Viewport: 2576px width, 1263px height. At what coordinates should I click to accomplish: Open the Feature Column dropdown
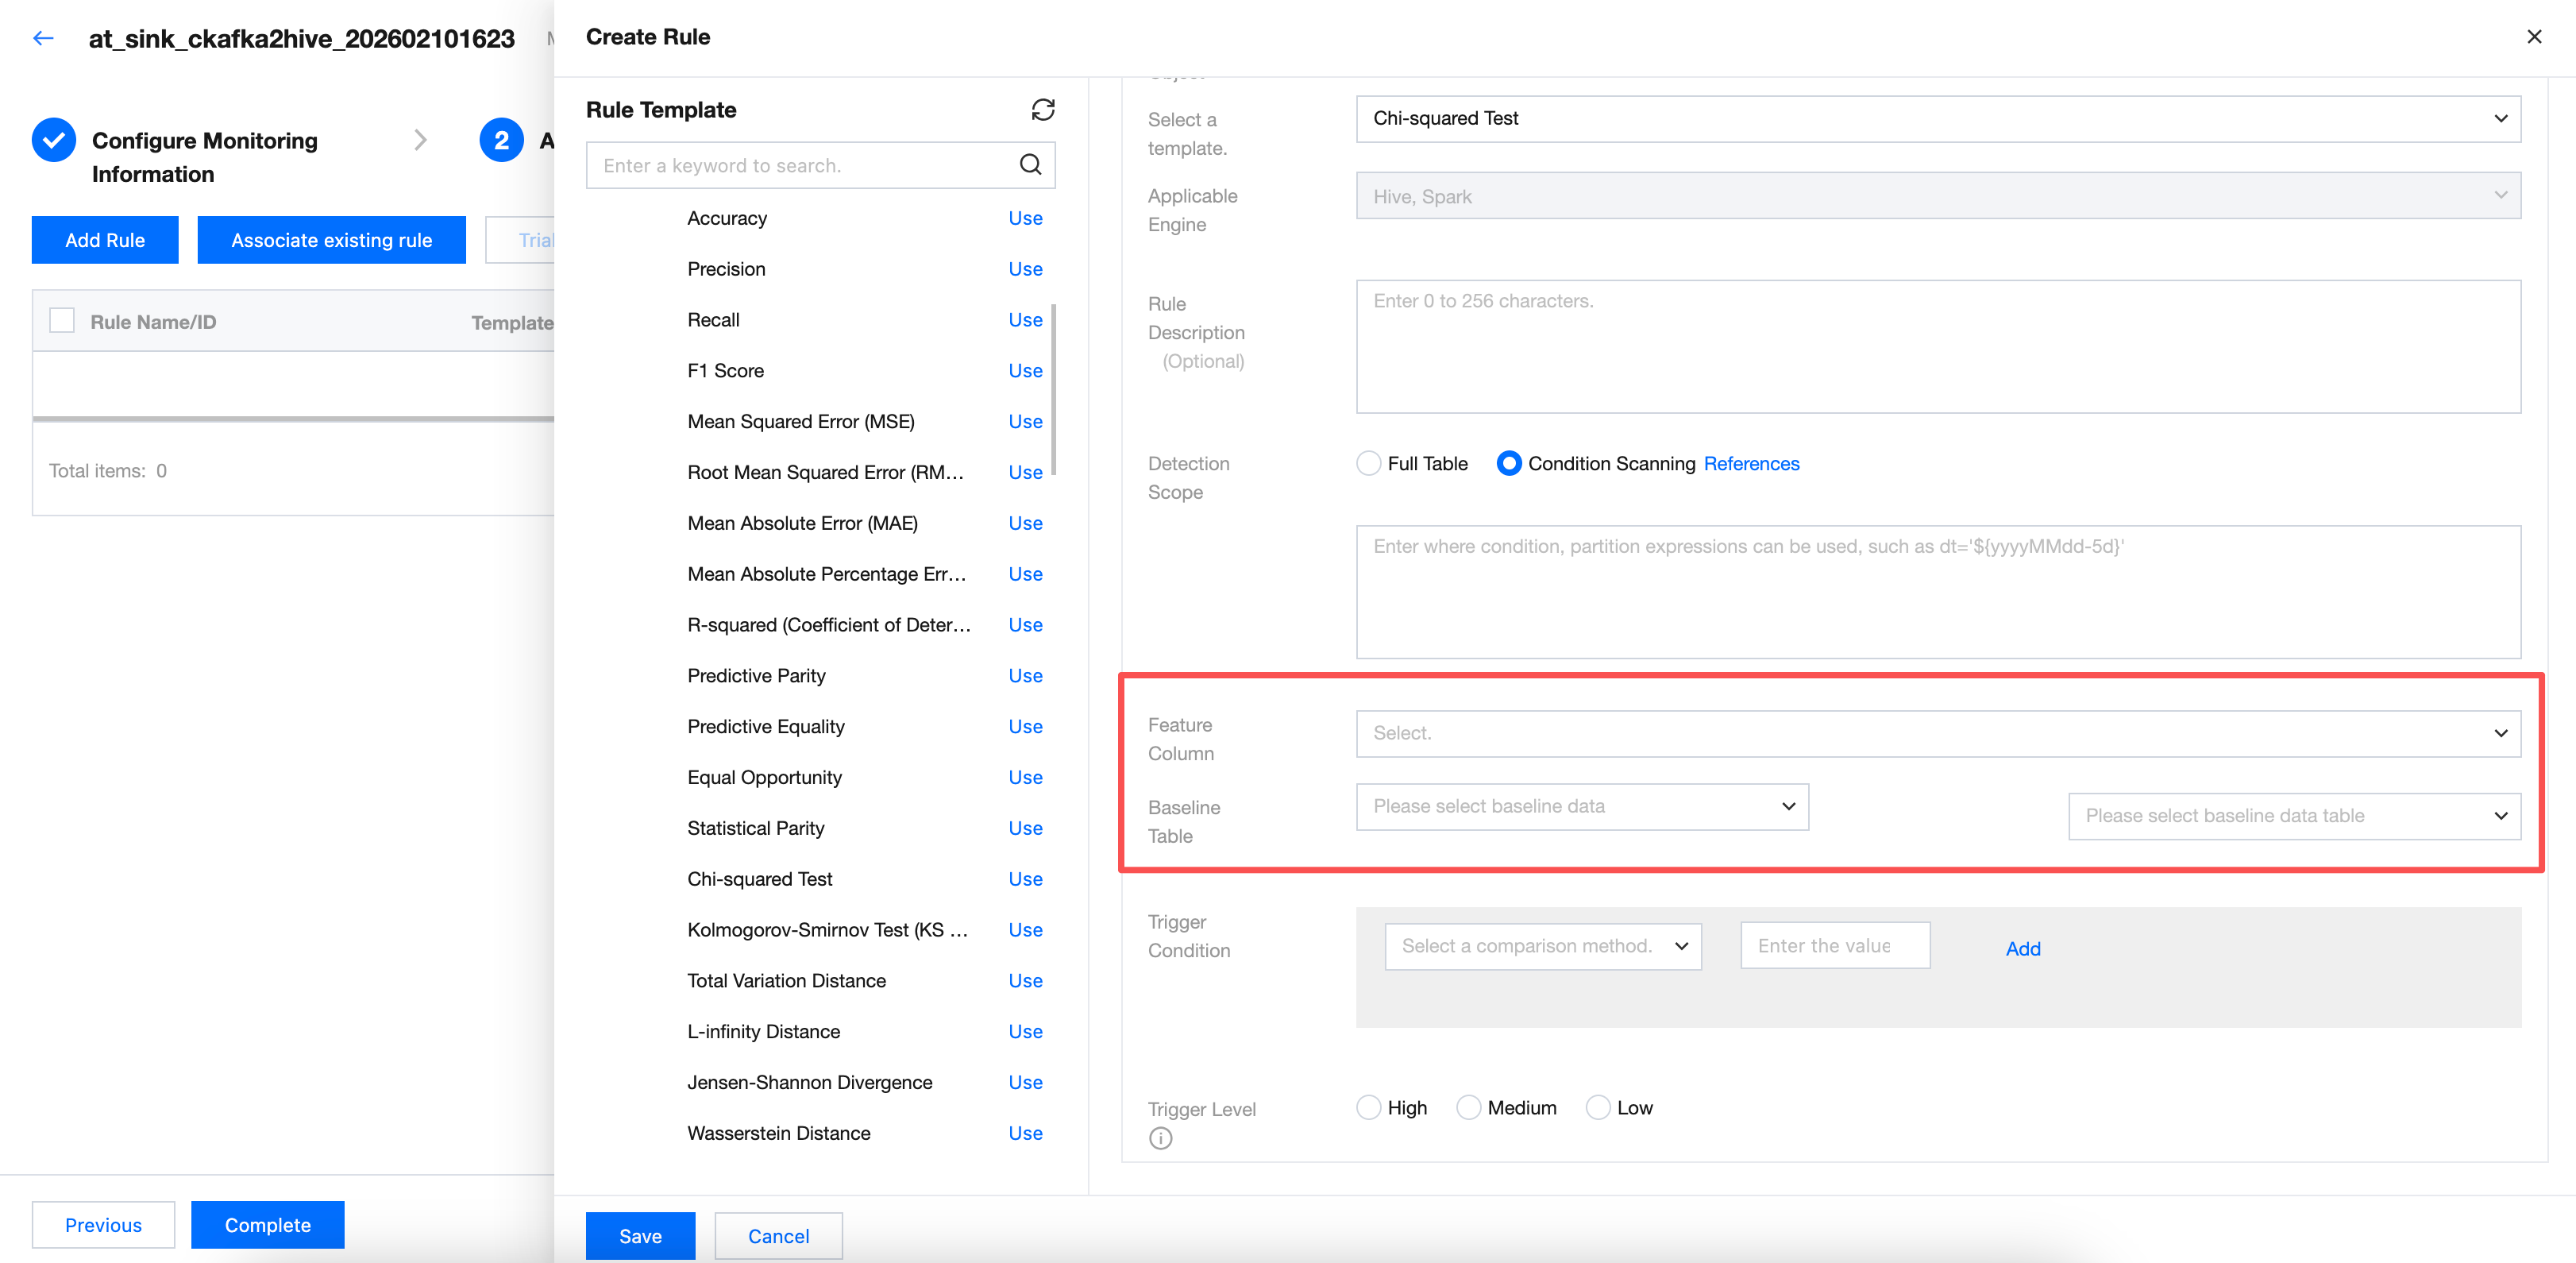[x=1937, y=733]
